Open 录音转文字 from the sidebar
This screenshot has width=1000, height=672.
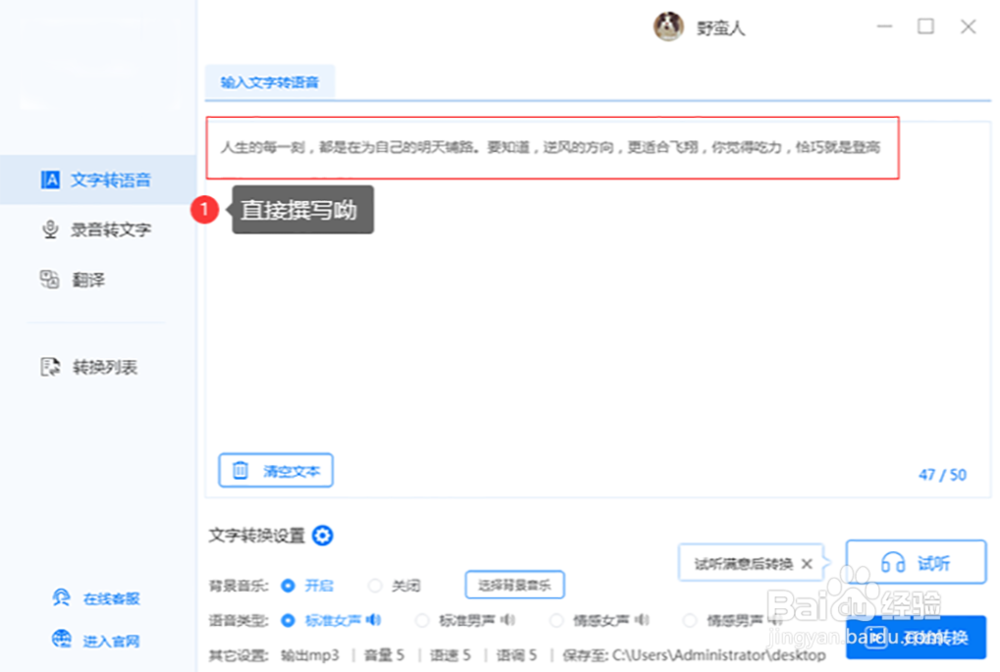click(95, 230)
